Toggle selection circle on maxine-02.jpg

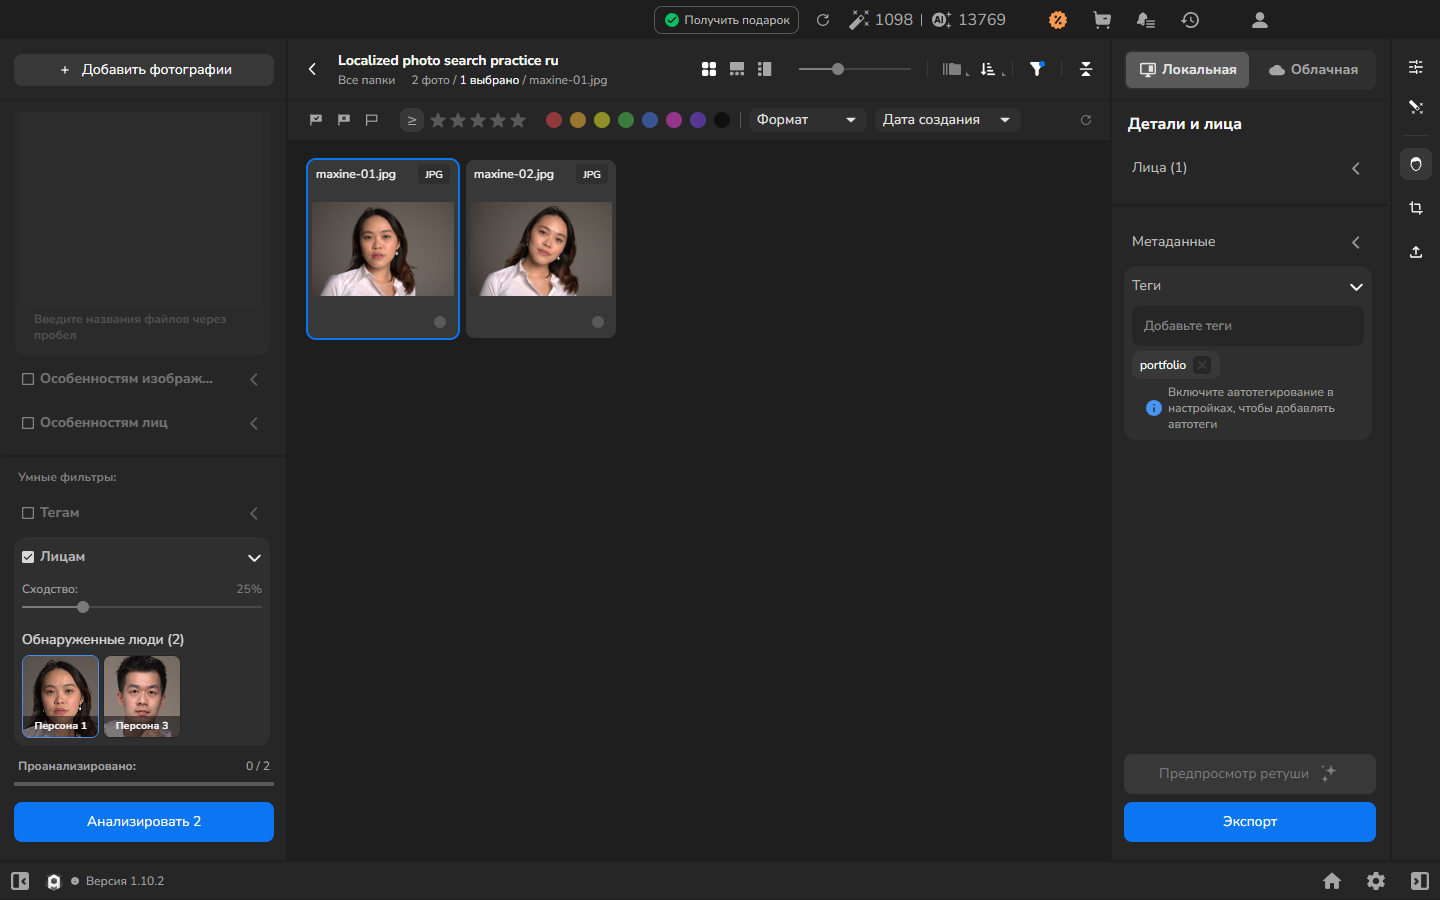598,322
